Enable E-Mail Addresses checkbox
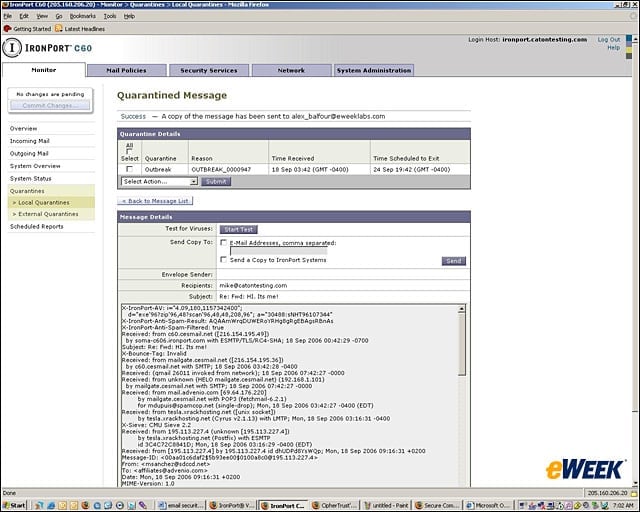This screenshot has width=640, height=512. [x=223, y=243]
